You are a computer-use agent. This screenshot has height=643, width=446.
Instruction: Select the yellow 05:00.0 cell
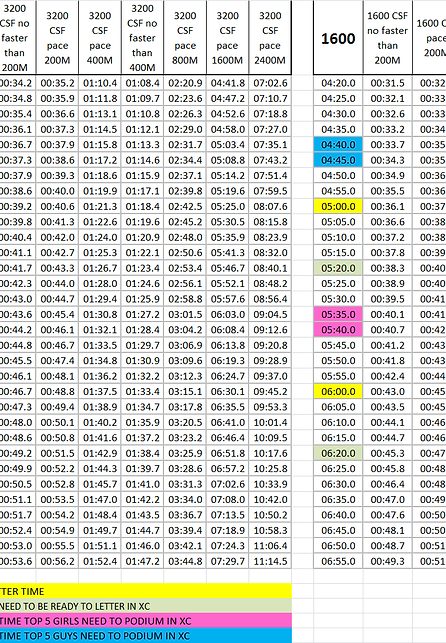click(x=338, y=206)
